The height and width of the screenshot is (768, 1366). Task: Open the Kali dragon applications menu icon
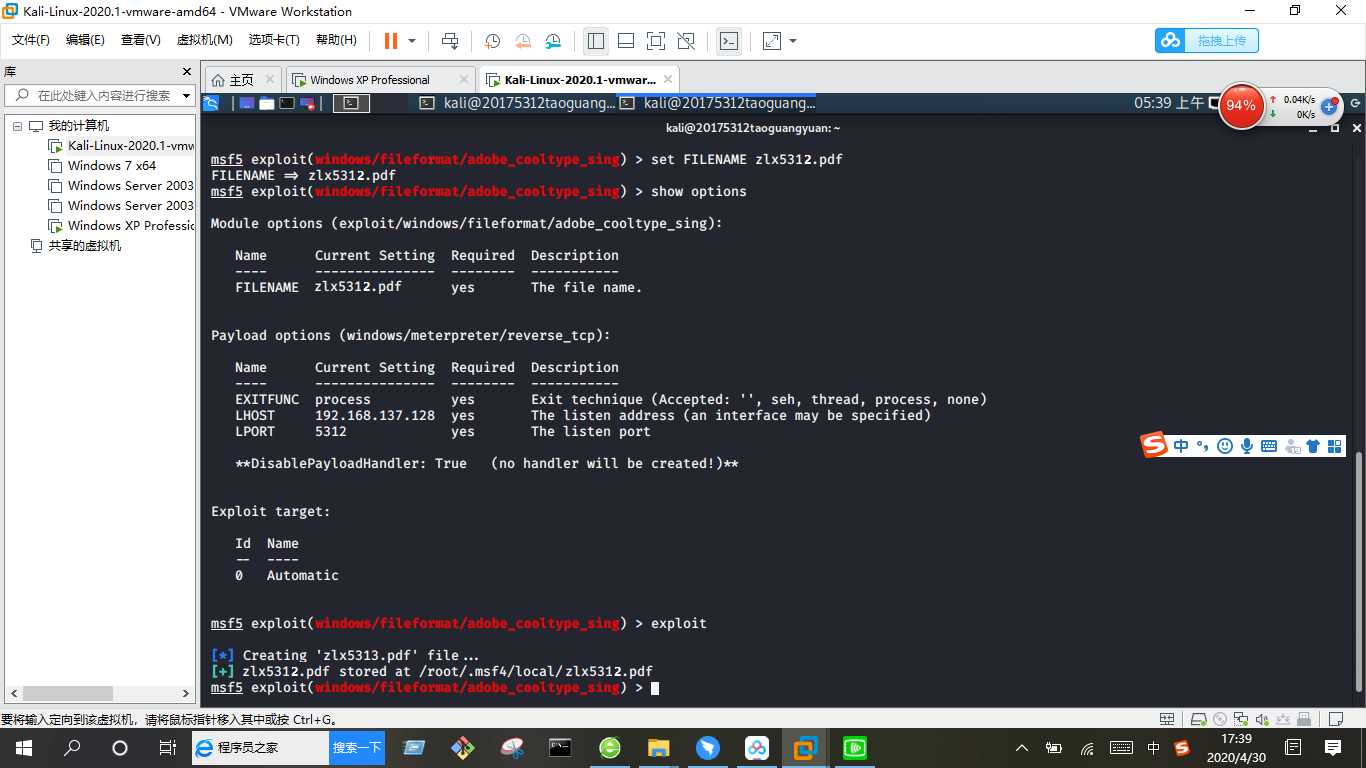coord(211,103)
